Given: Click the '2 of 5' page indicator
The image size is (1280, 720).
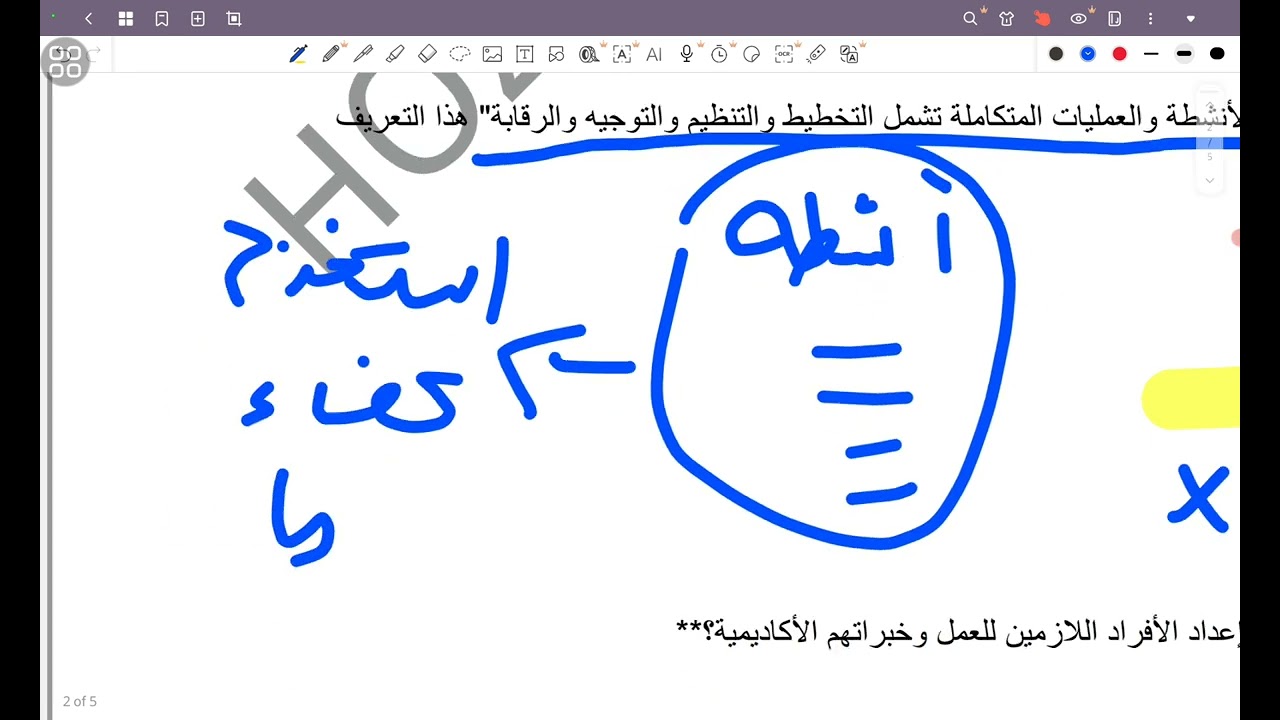Looking at the screenshot, I should pyautogui.click(x=80, y=701).
